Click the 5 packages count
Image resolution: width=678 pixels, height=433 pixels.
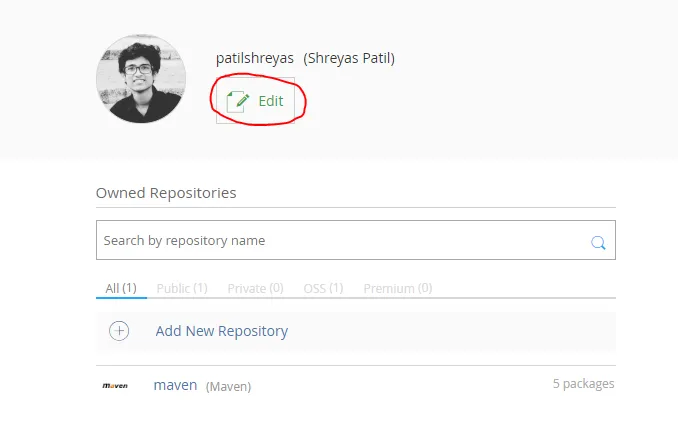coord(583,383)
